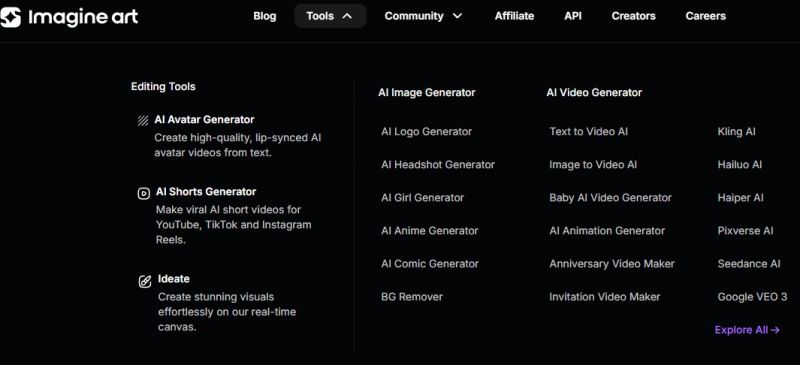Screen dimensions: 800x365
Task: Select Google VEO 3 link
Action: coord(753,297)
